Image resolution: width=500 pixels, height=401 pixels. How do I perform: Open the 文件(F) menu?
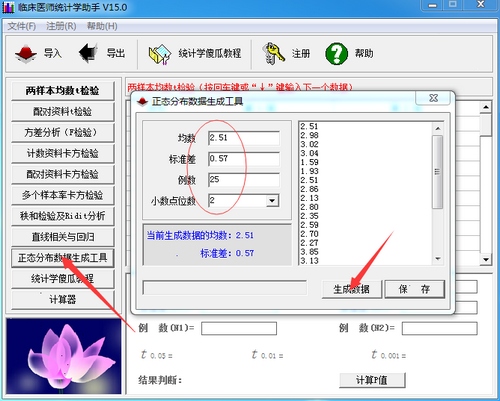pos(22,26)
